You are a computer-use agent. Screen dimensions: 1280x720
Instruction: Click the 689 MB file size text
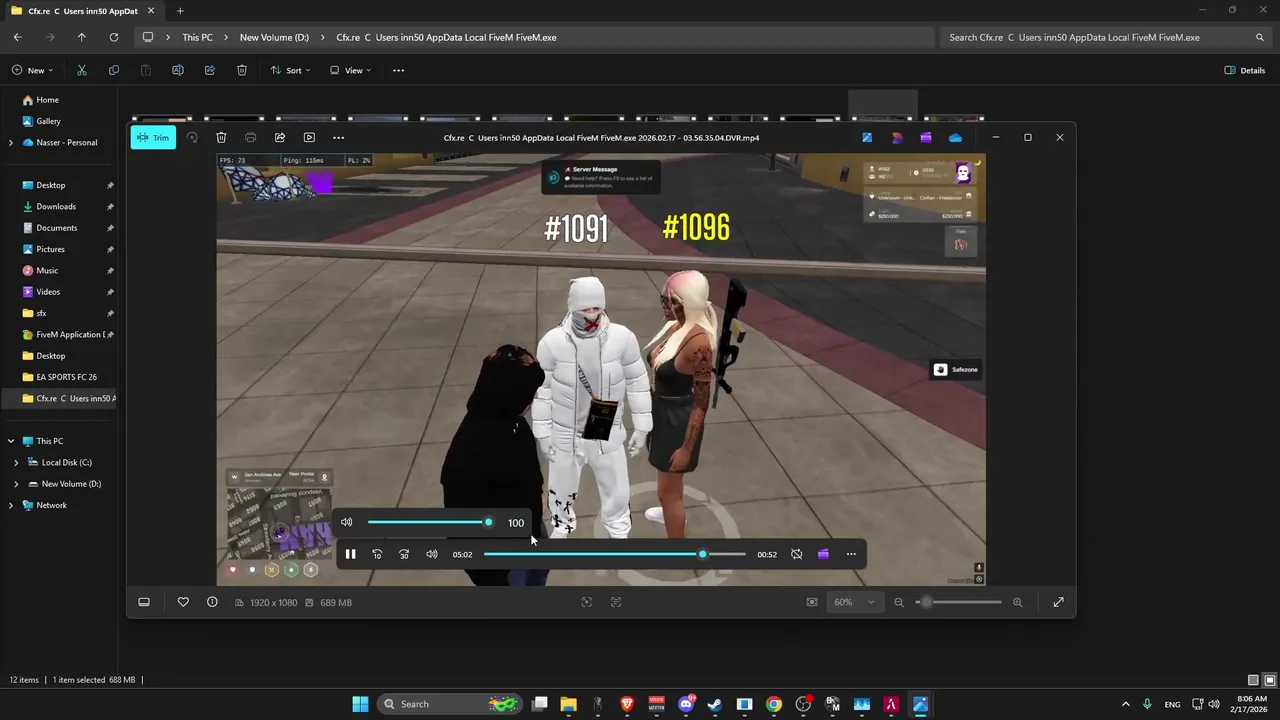tap(336, 603)
